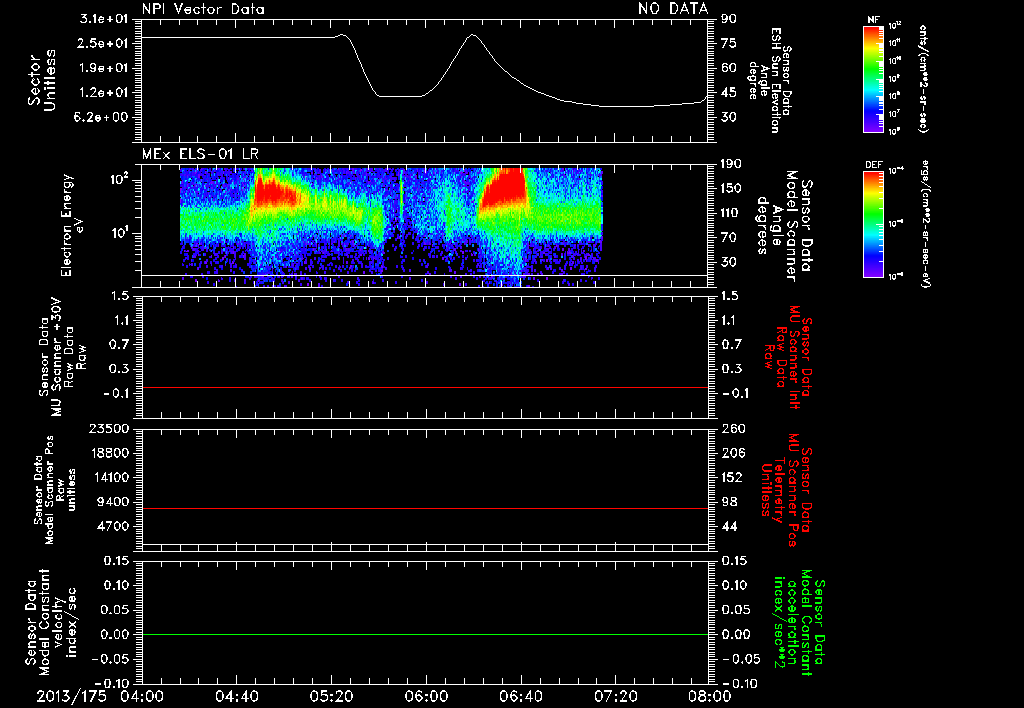Click the '110' scanner angle tick value
Screen dimensions: 1024x708
click(731, 213)
